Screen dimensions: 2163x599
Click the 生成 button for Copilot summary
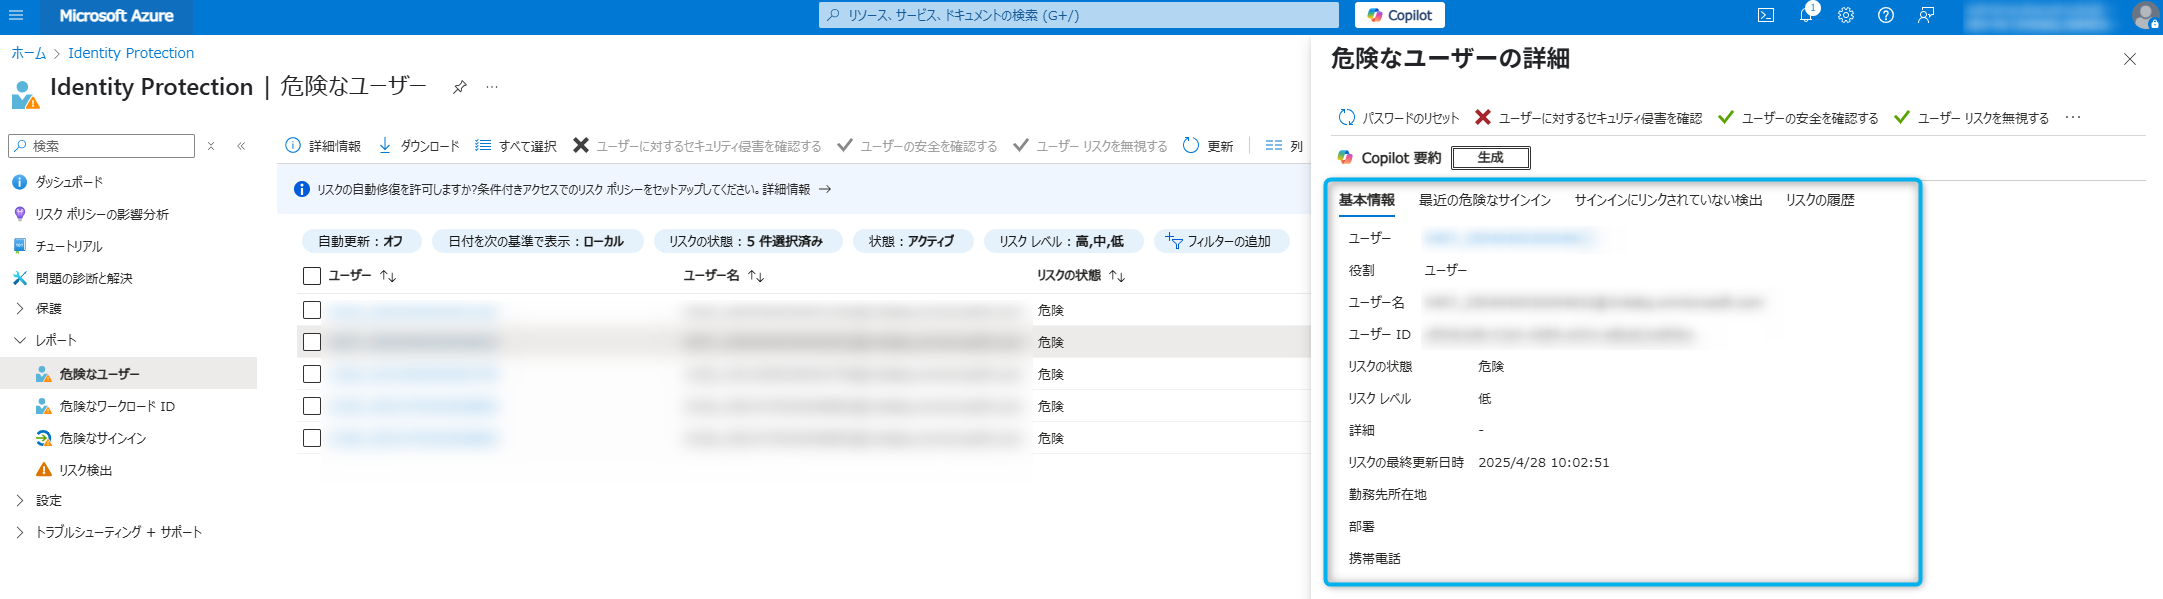pyautogui.click(x=1491, y=157)
